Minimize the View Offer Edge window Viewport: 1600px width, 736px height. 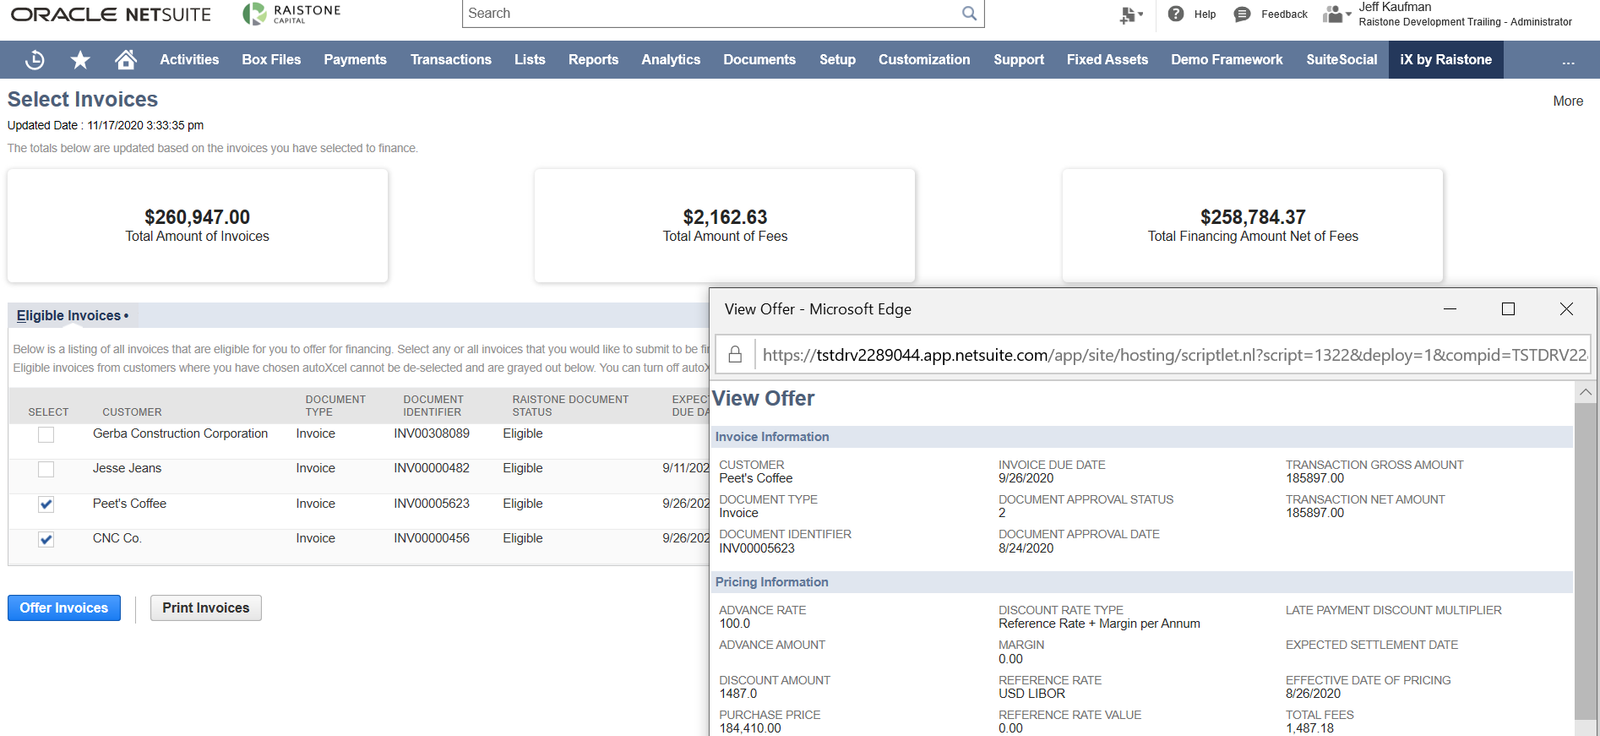tap(1450, 309)
